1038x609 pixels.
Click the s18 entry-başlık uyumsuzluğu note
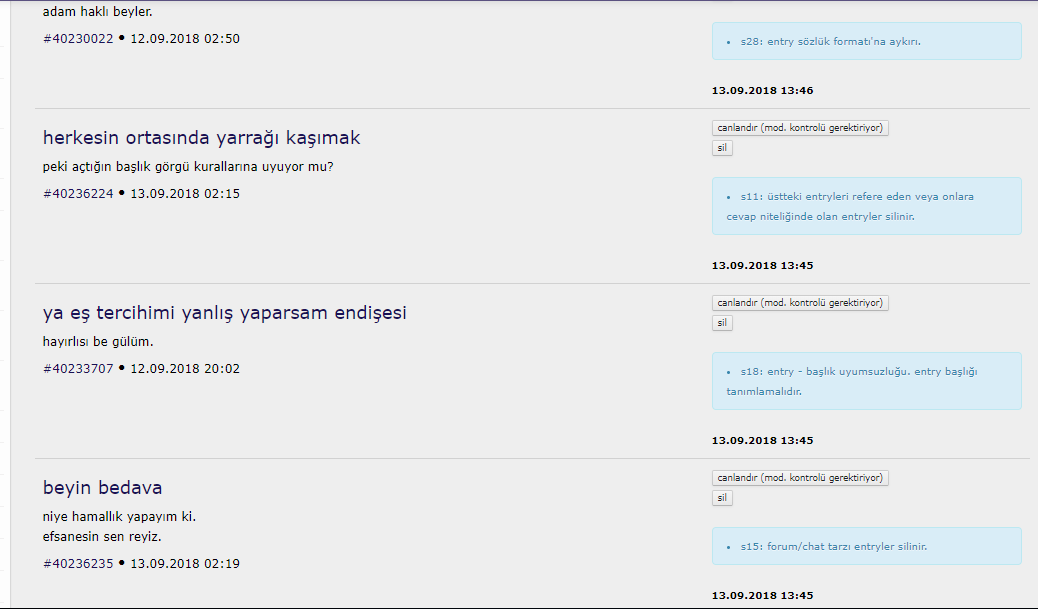(858, 381)
